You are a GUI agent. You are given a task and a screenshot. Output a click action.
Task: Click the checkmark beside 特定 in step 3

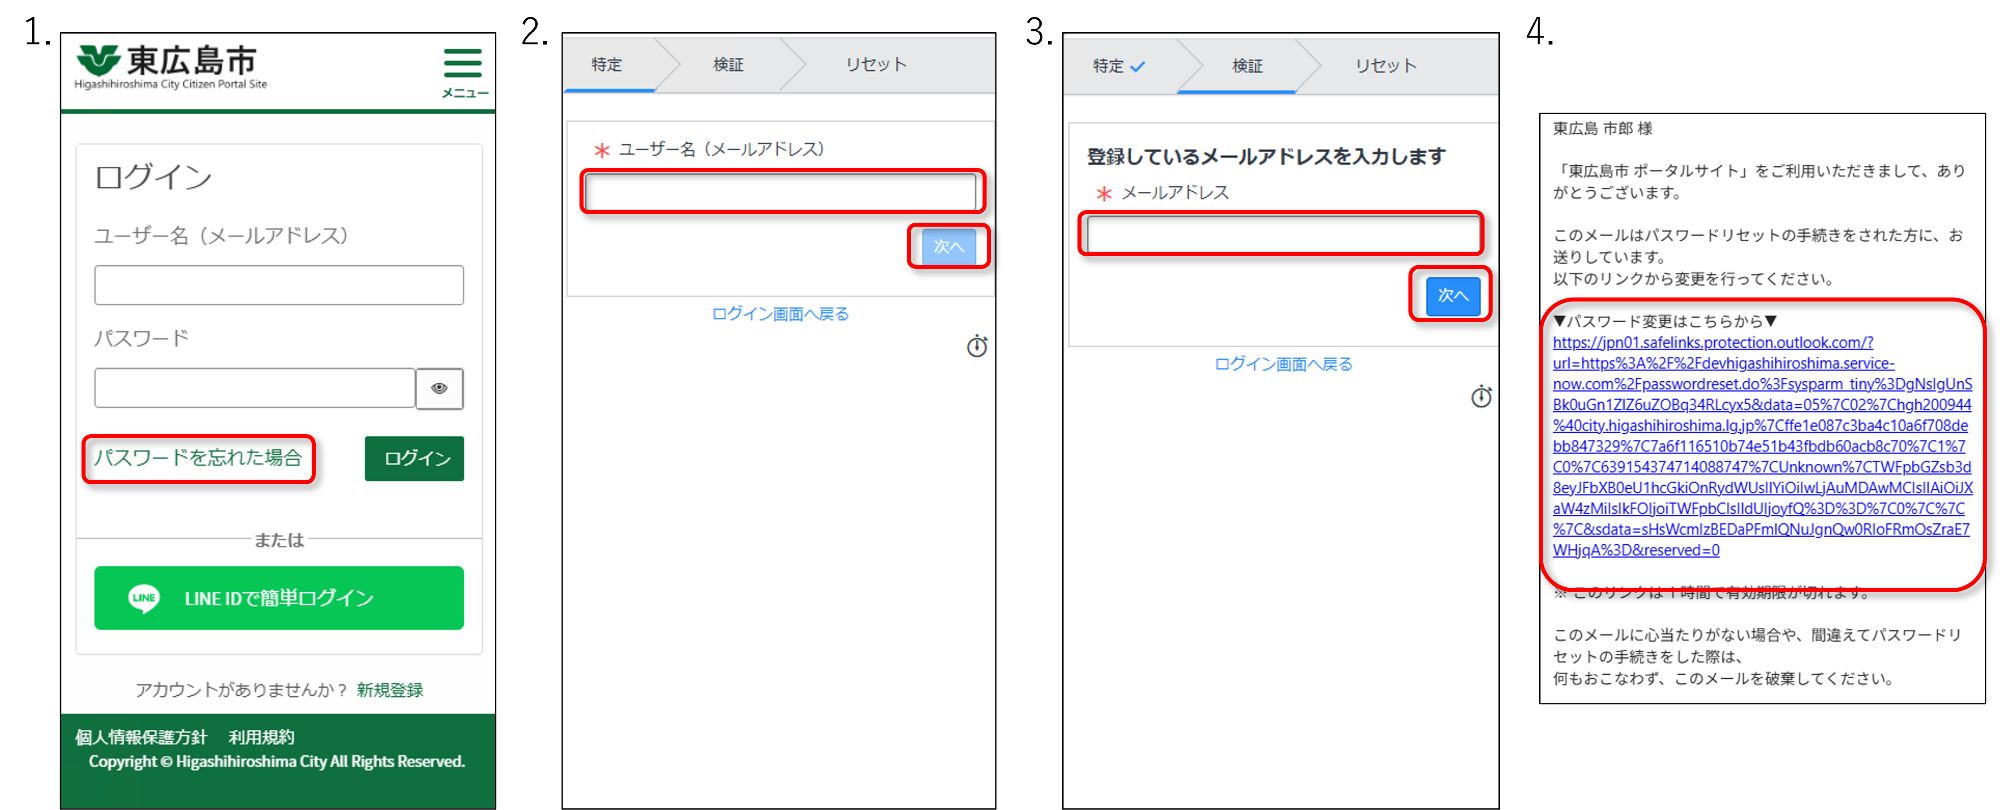coord(1138,66)
